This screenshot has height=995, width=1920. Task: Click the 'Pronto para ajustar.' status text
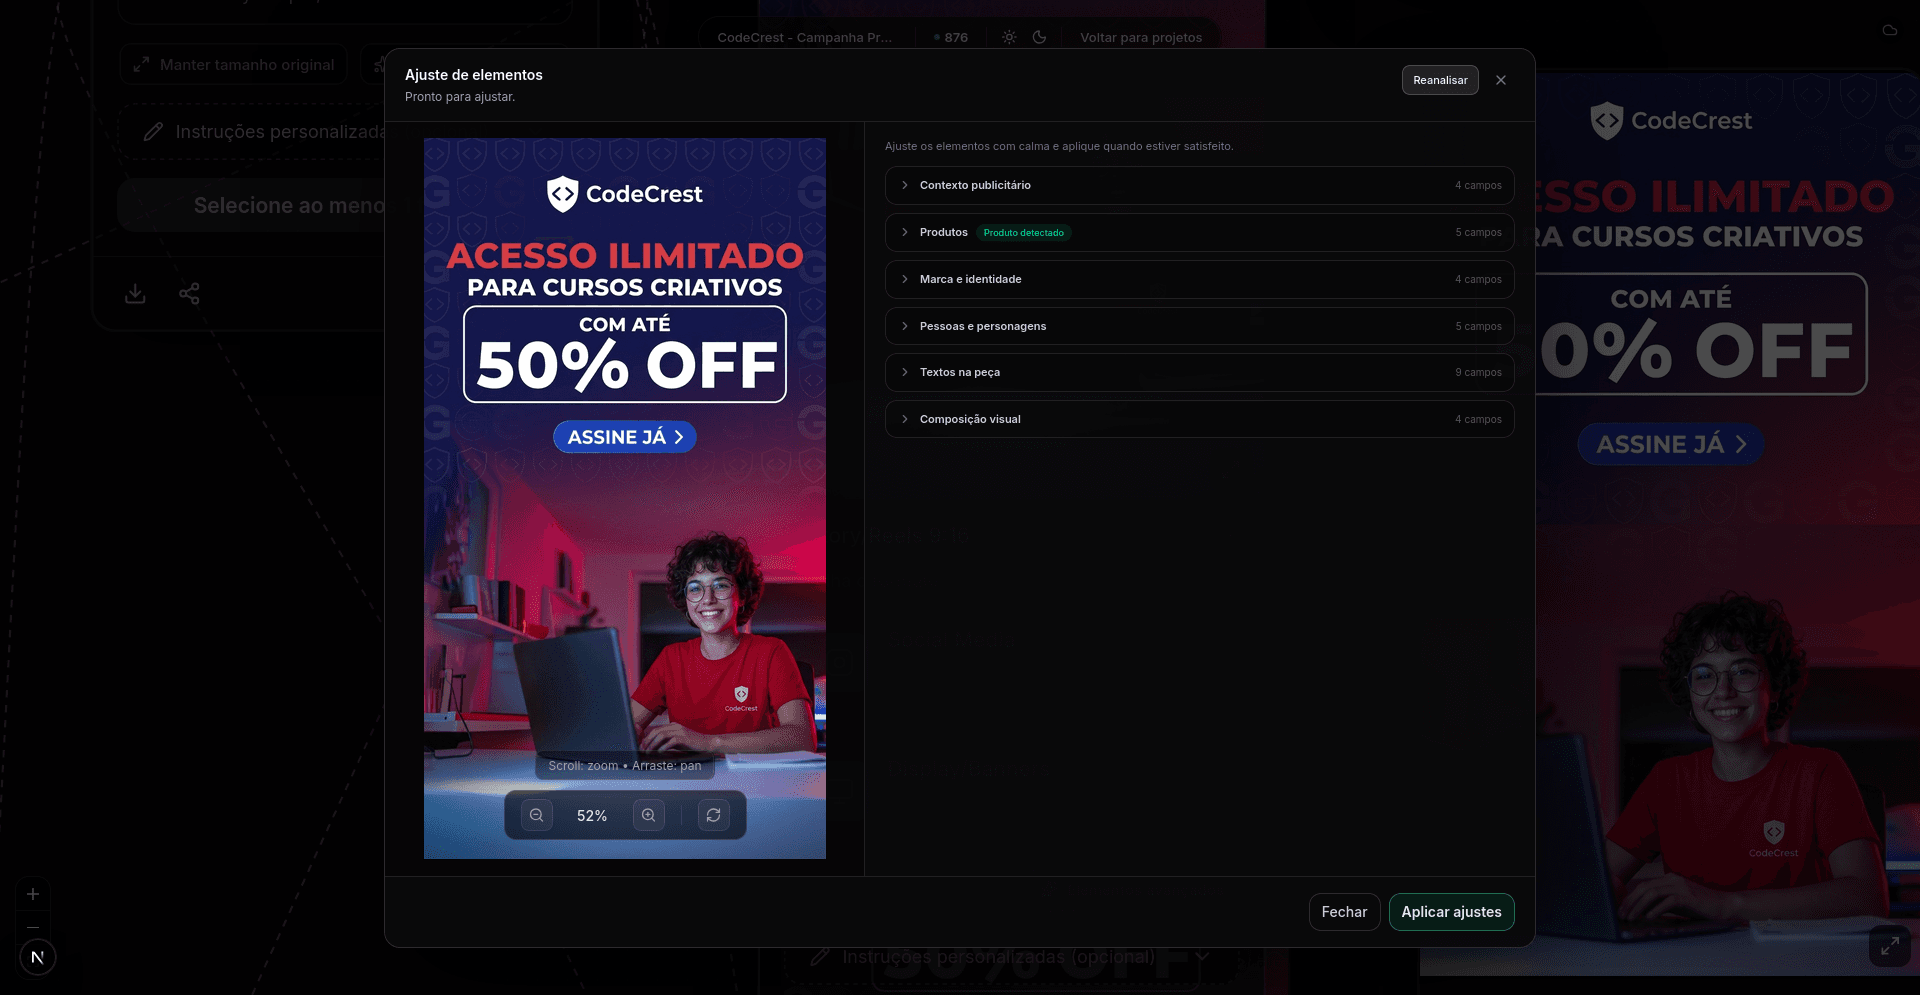460,97
